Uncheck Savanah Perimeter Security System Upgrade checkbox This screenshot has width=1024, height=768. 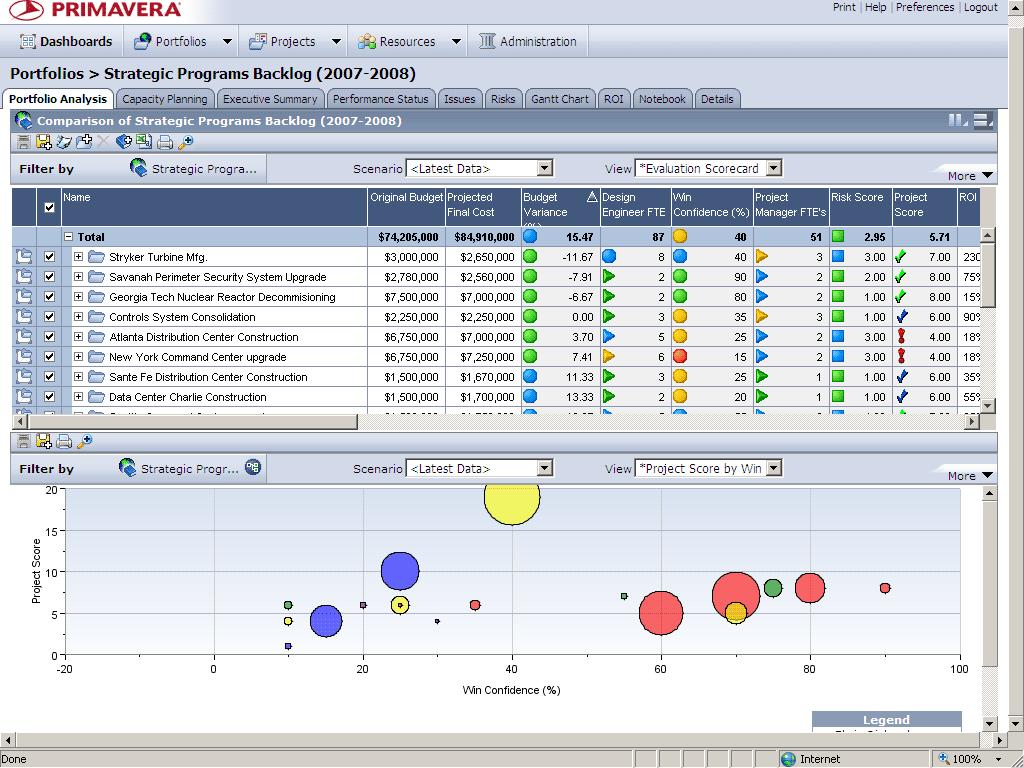[49, 277]
